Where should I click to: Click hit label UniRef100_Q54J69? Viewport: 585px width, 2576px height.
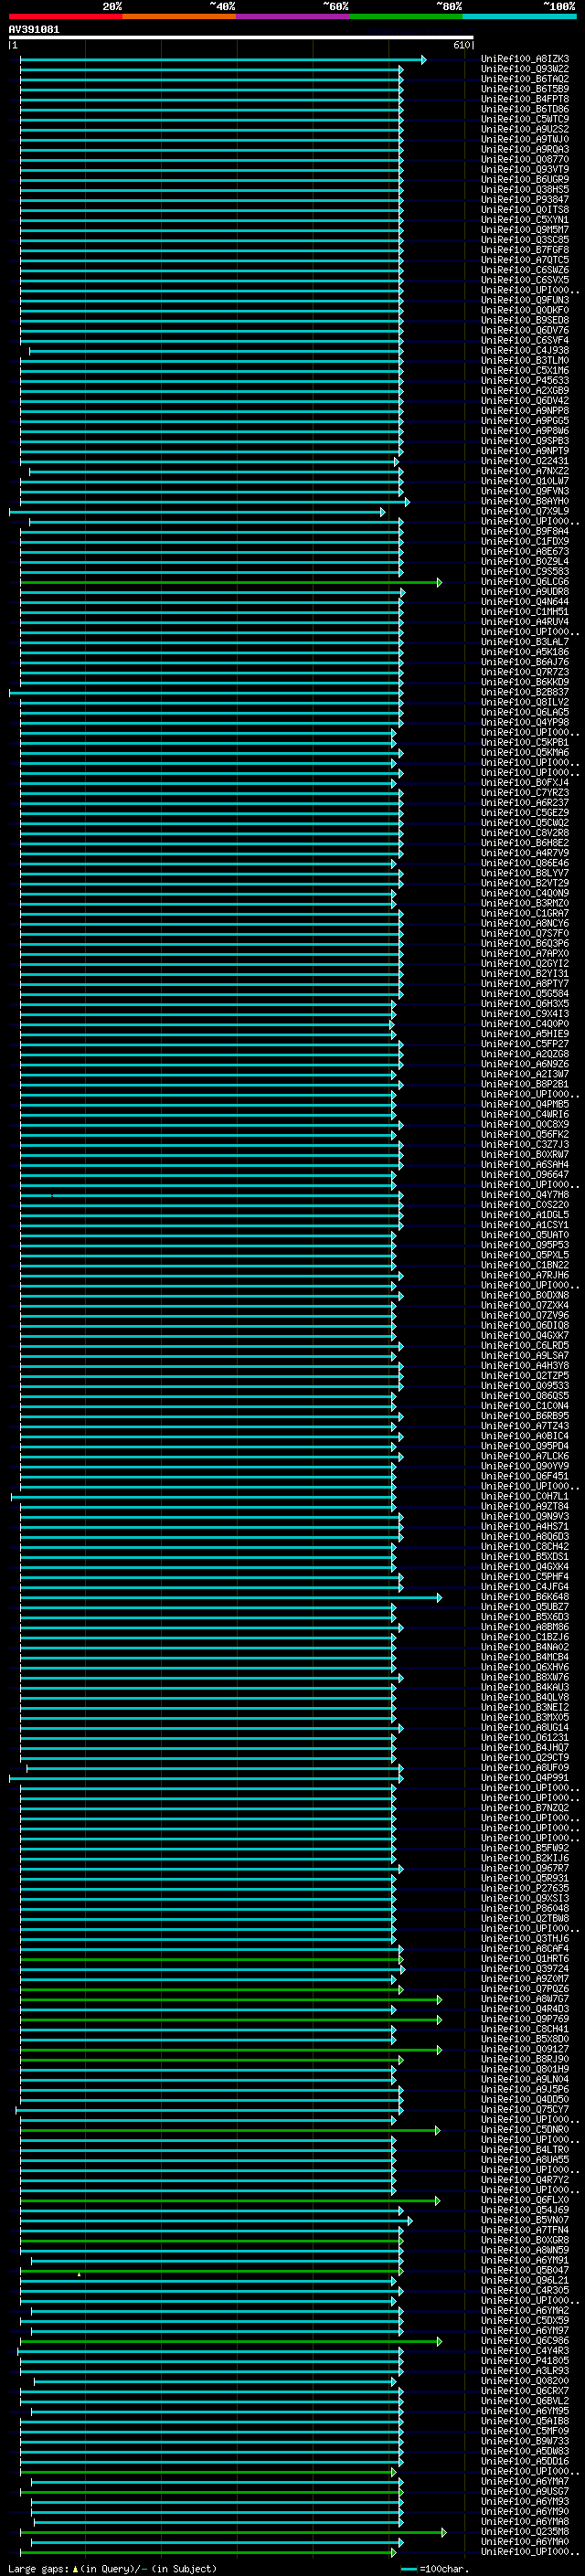[x=525, y=2210]
